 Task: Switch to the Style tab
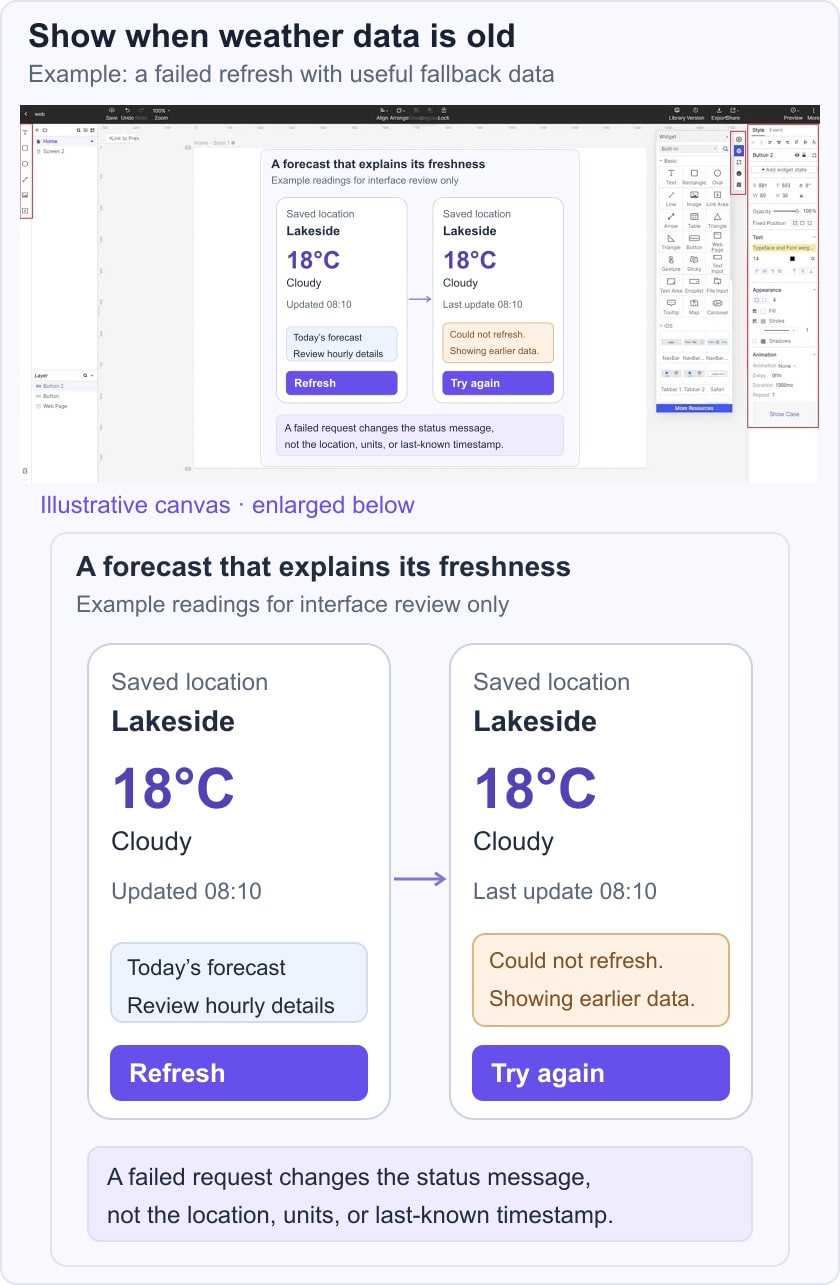[x=758, y=130]
